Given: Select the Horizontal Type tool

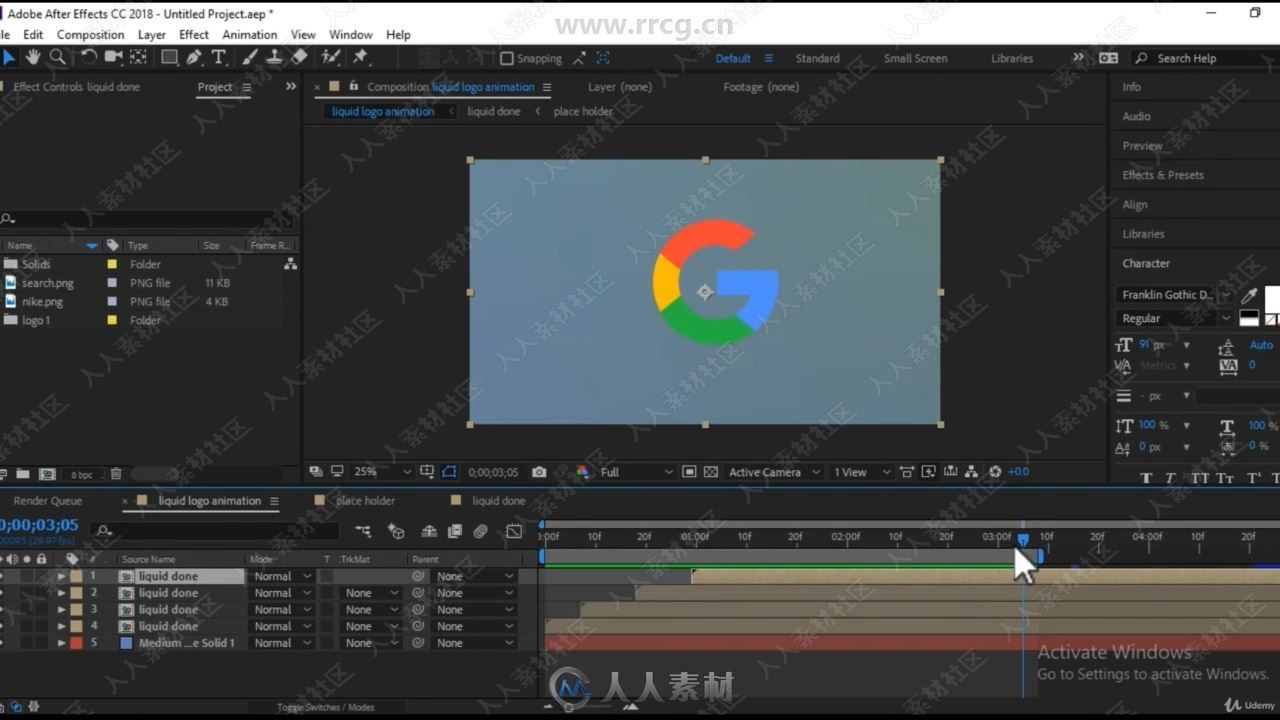Looking at the screenshot, I should pyautogui.click(x=218, y=58).
